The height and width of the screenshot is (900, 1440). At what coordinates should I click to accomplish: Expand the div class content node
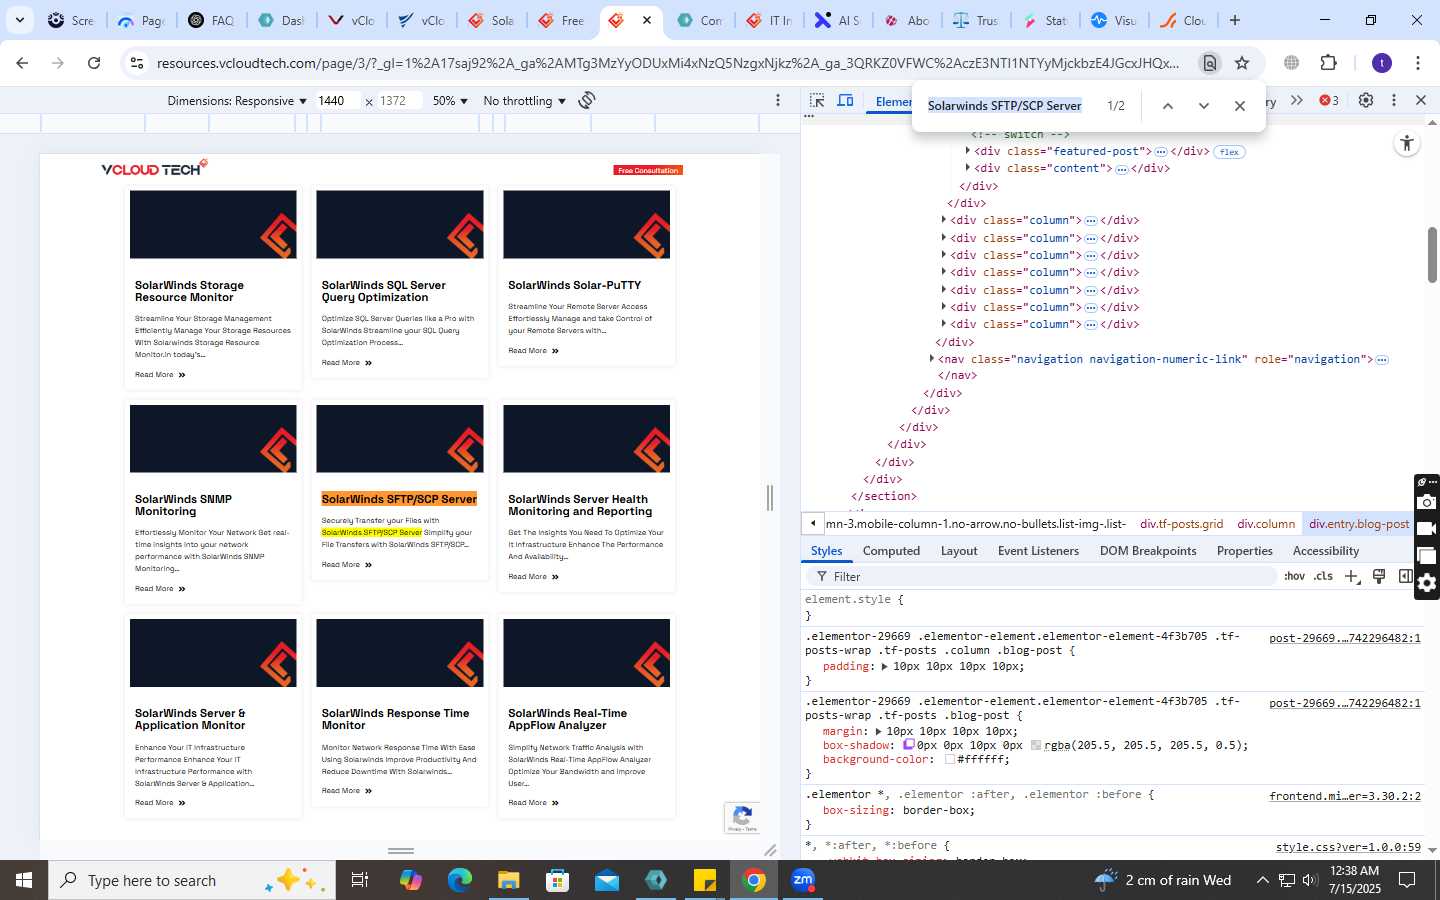click(967, 168)
